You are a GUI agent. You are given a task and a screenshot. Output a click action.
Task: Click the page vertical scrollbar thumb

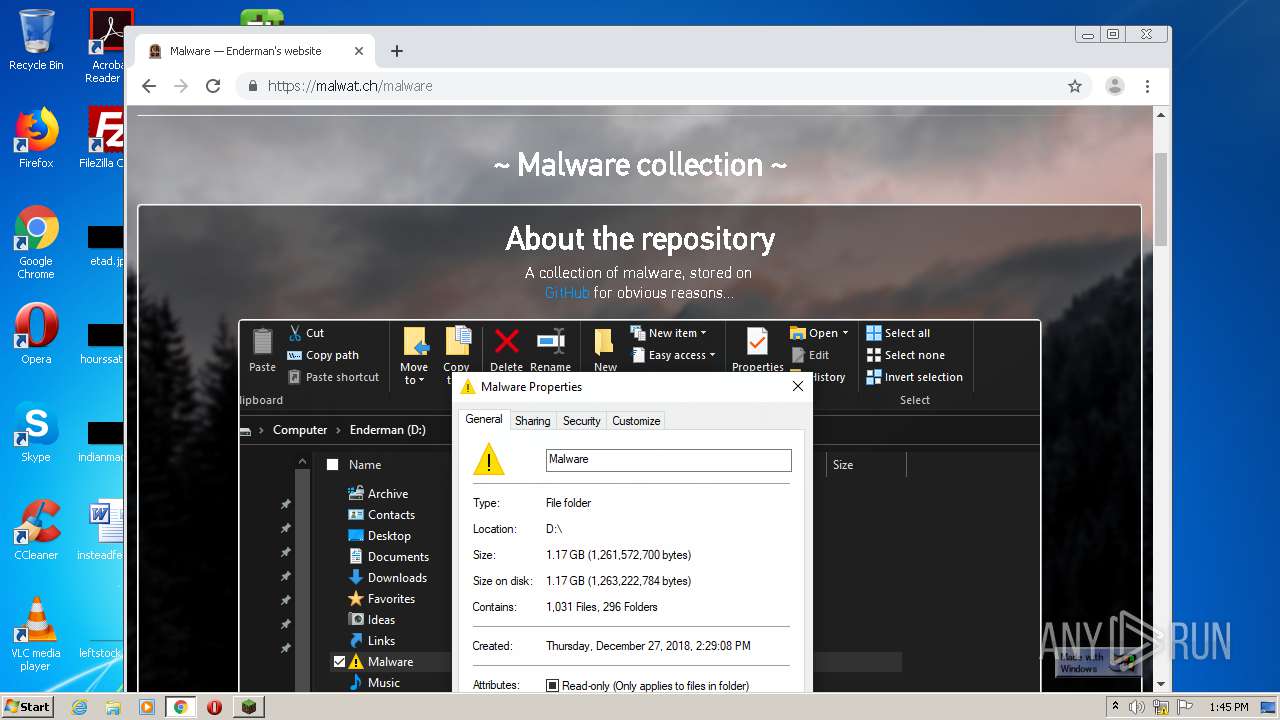(x=1160, y=198)
